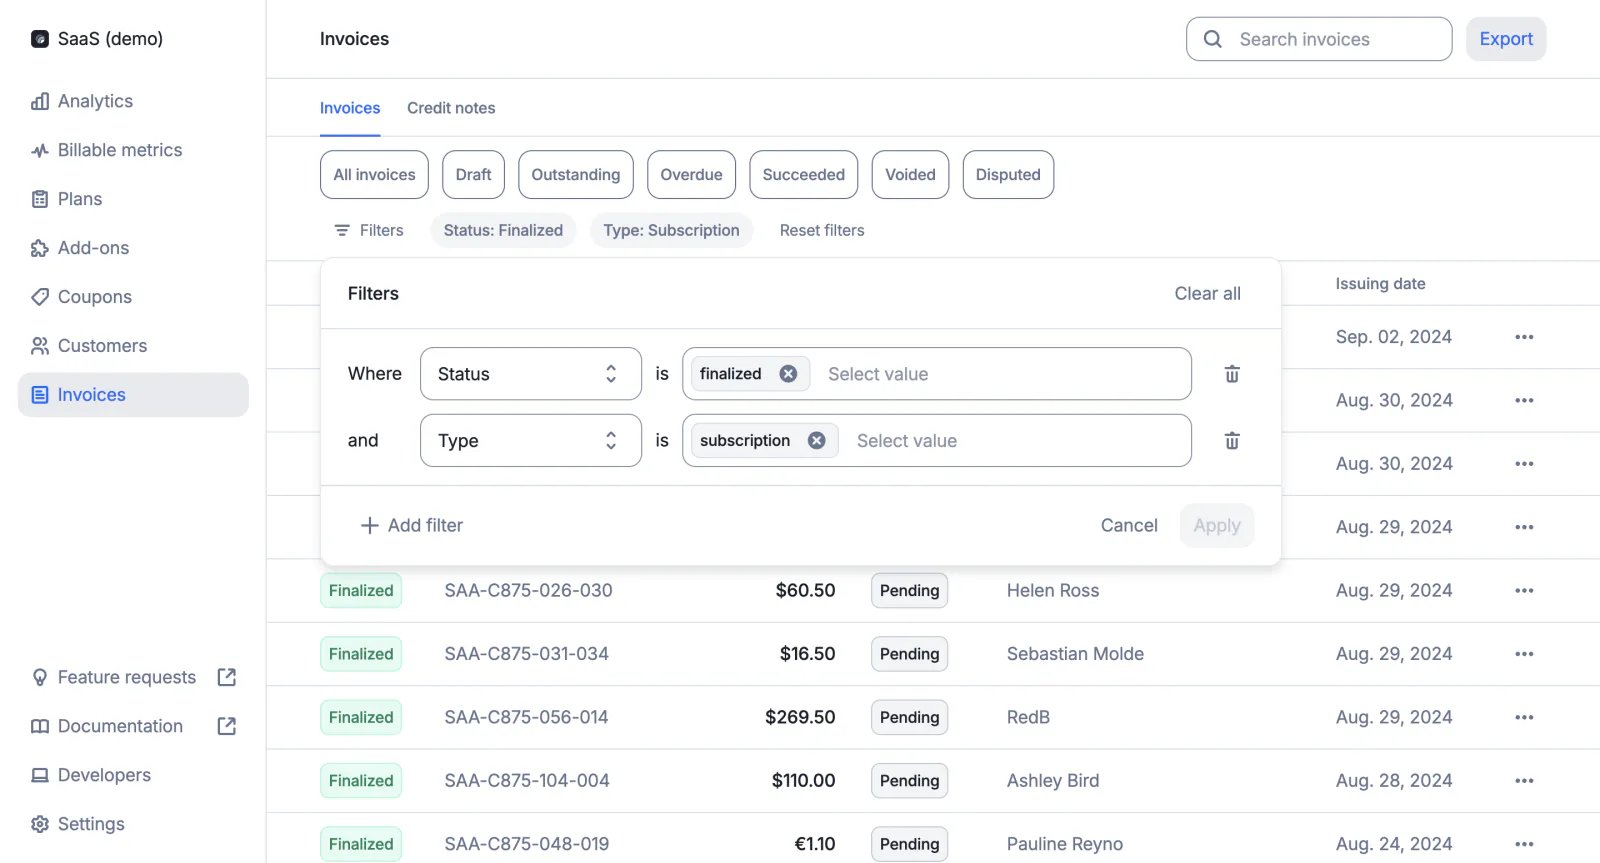The width and height of the screenshot is (1600, 863).
Task: Click the Type: Subscription filter chip
Action: [x=671, y=230]
